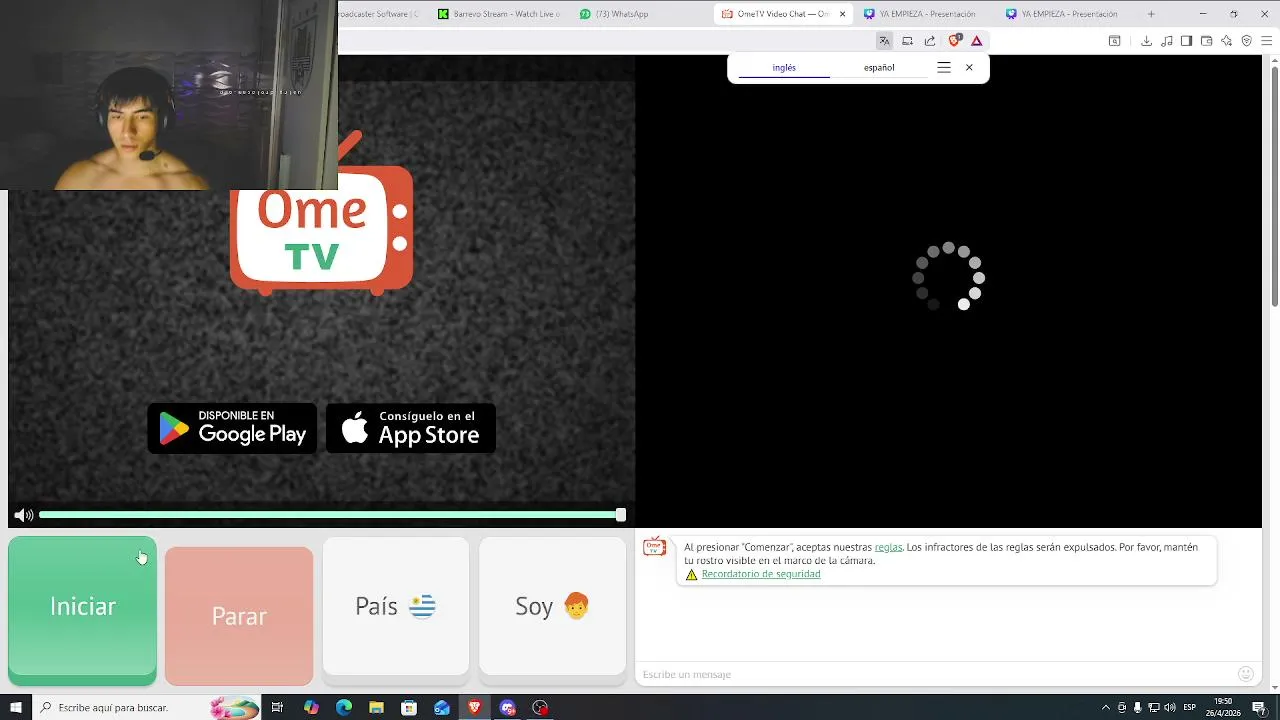
Task: Open the system volume tray icon
Action: tap(1169, 707)
